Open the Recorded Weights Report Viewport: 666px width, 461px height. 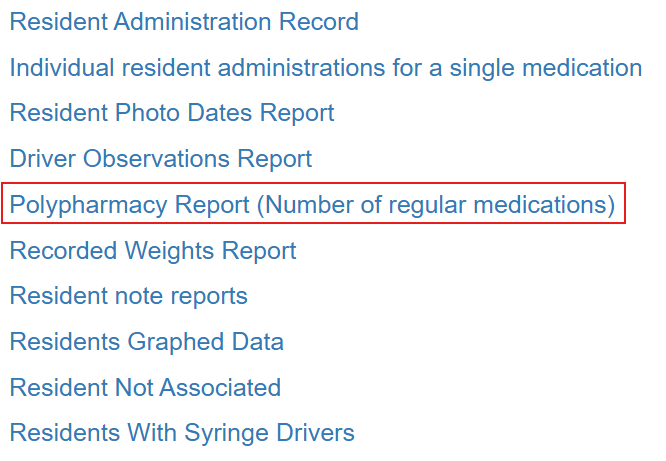coord(153,251)
